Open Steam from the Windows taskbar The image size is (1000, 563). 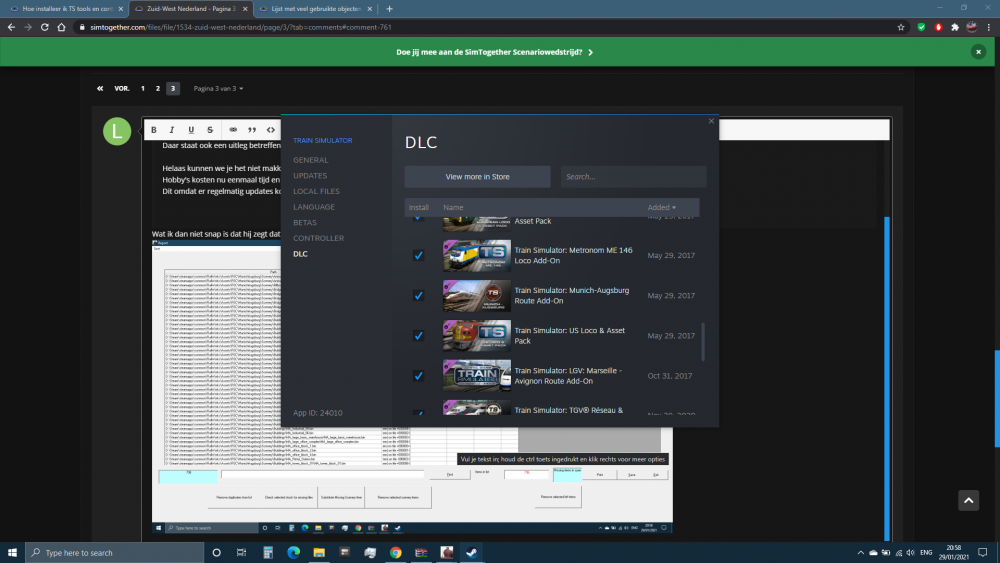[x=471, y=552]
